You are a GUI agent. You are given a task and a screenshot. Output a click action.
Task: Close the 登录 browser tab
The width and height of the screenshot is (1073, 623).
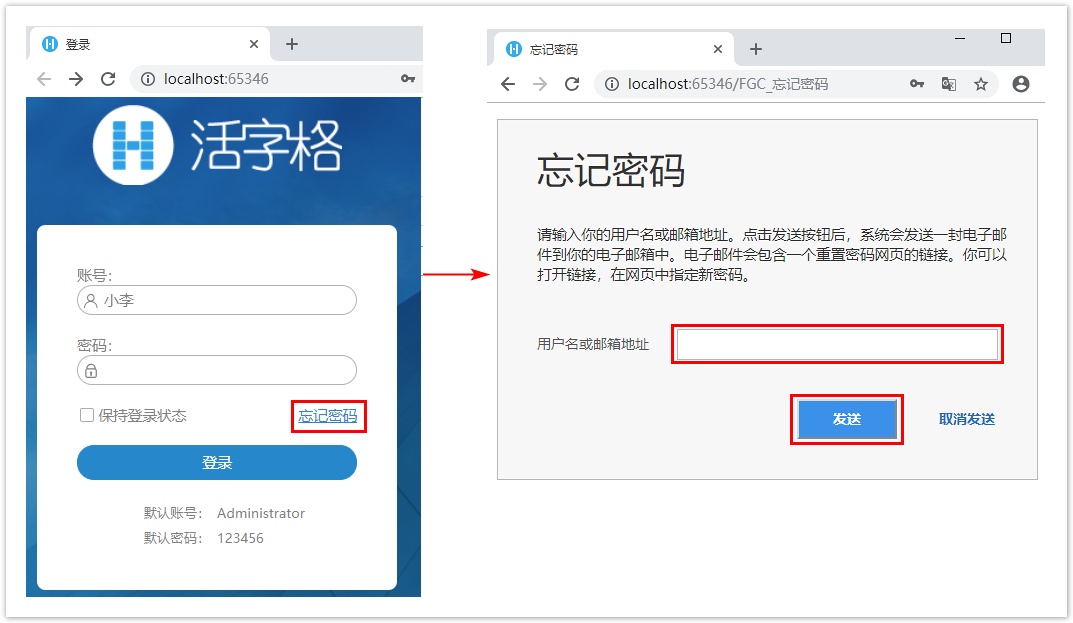point(254,44)
